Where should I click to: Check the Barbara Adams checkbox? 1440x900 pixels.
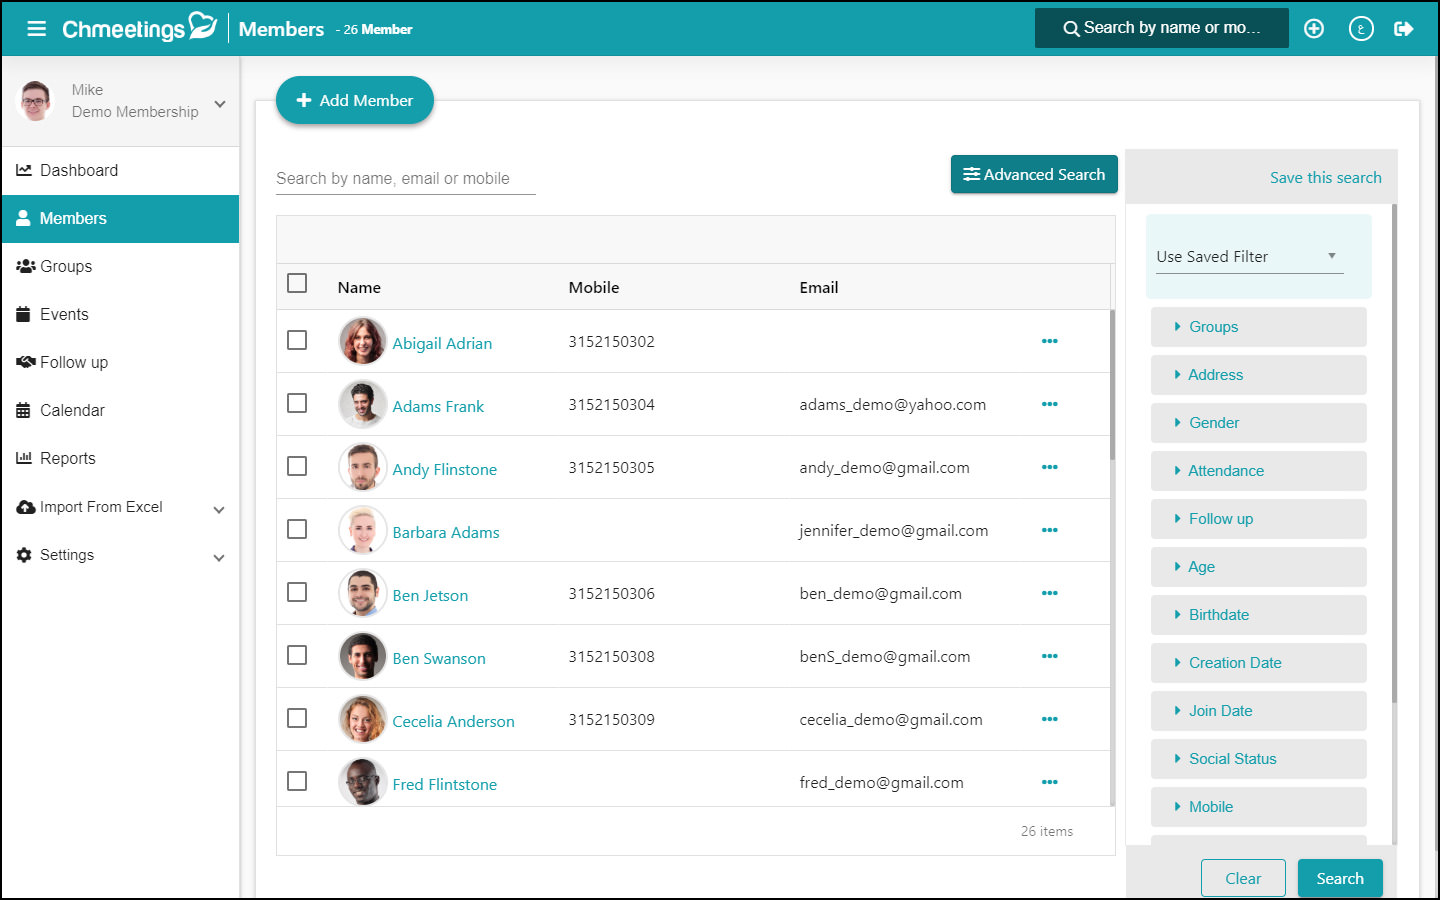[297, 529]
